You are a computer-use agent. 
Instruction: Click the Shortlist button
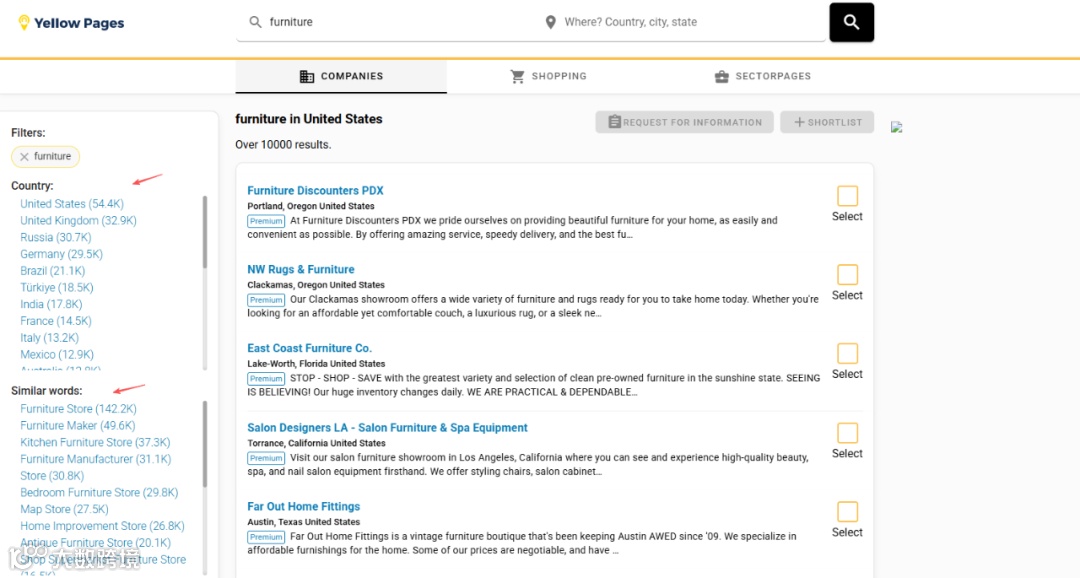coord(827,122)
